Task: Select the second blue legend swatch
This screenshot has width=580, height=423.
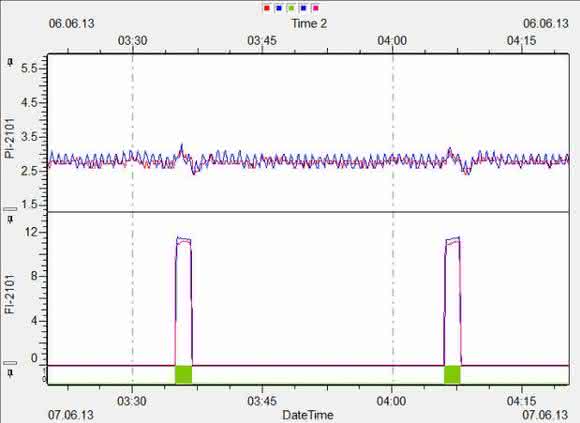Action: 303,8
